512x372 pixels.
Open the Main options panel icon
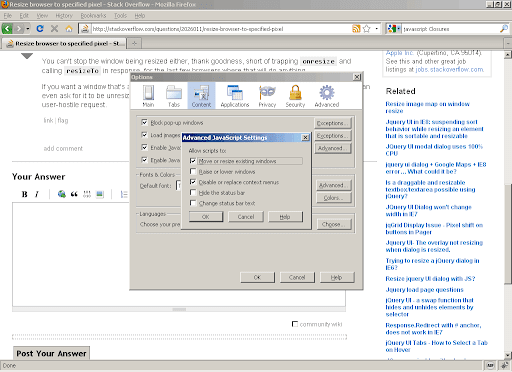tap(148, 96)
